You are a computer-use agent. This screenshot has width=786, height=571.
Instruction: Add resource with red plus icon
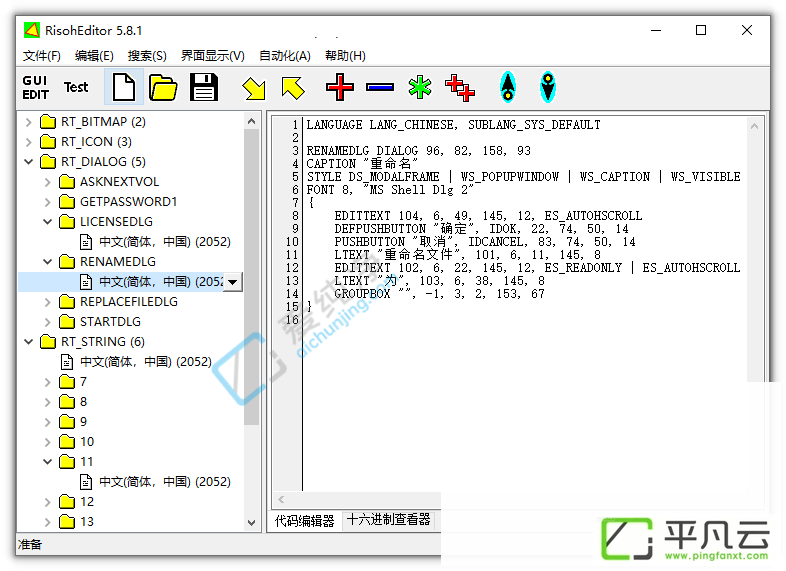point(340,87)
